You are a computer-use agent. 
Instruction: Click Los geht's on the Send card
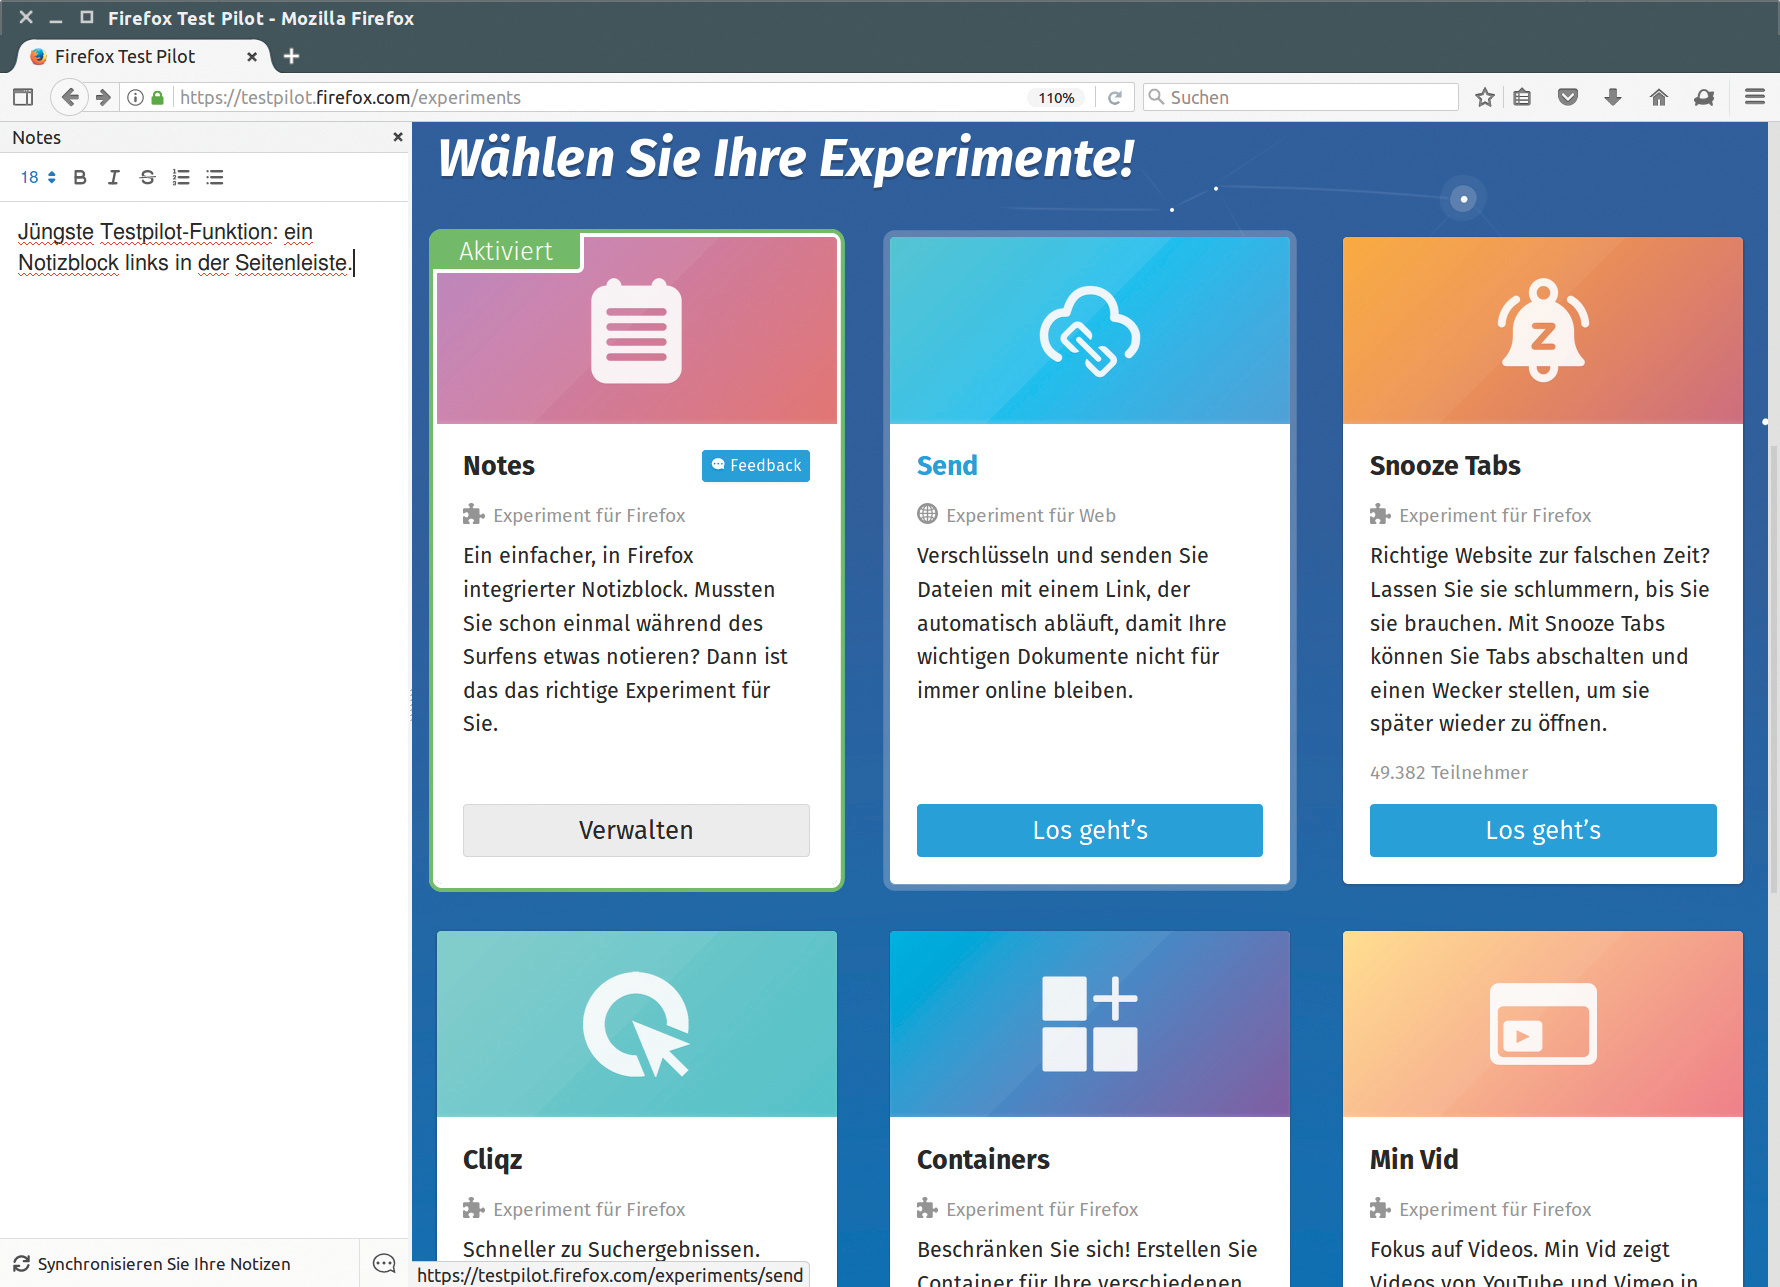[1090, 830]
